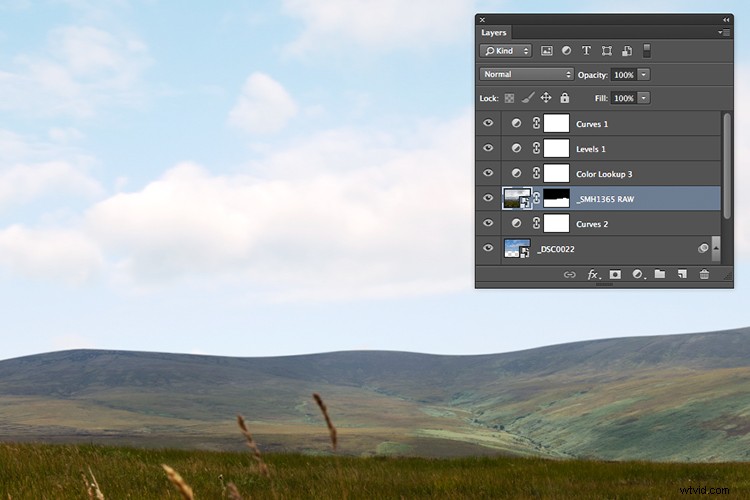Hide the _DSC0022 layer

tap(488, 248)
